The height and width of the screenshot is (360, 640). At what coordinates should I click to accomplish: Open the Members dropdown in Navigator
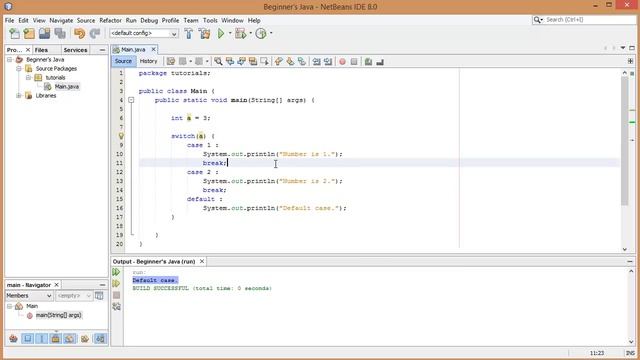[29, 296]
